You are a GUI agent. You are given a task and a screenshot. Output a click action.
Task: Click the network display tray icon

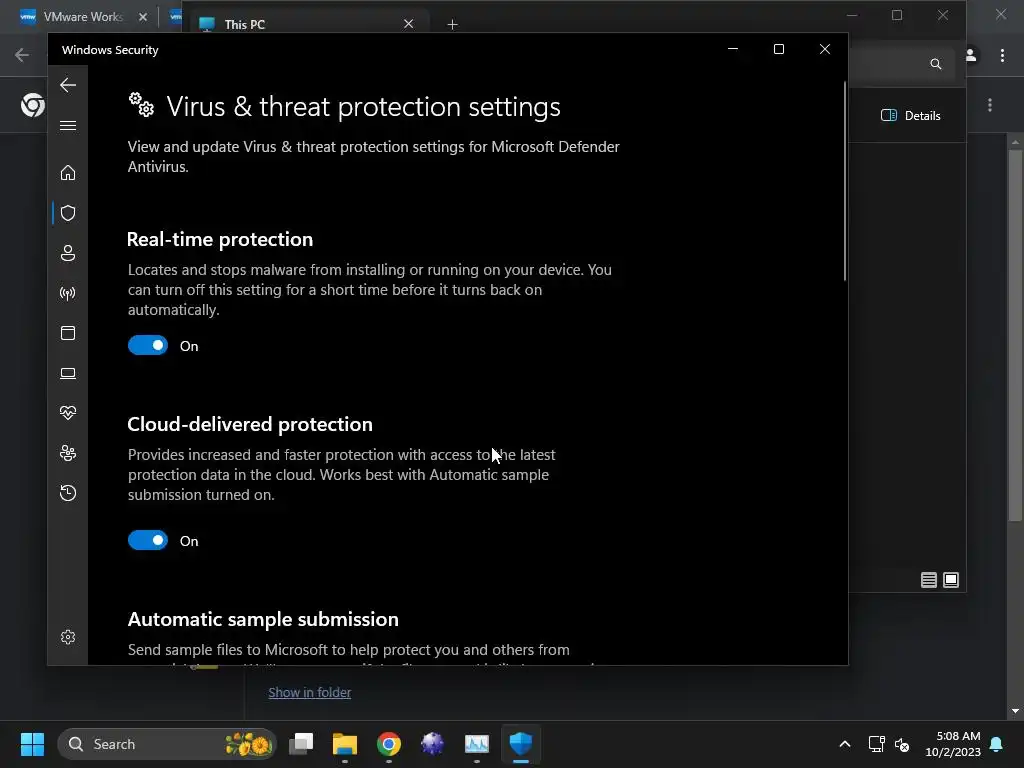[876, 744]
